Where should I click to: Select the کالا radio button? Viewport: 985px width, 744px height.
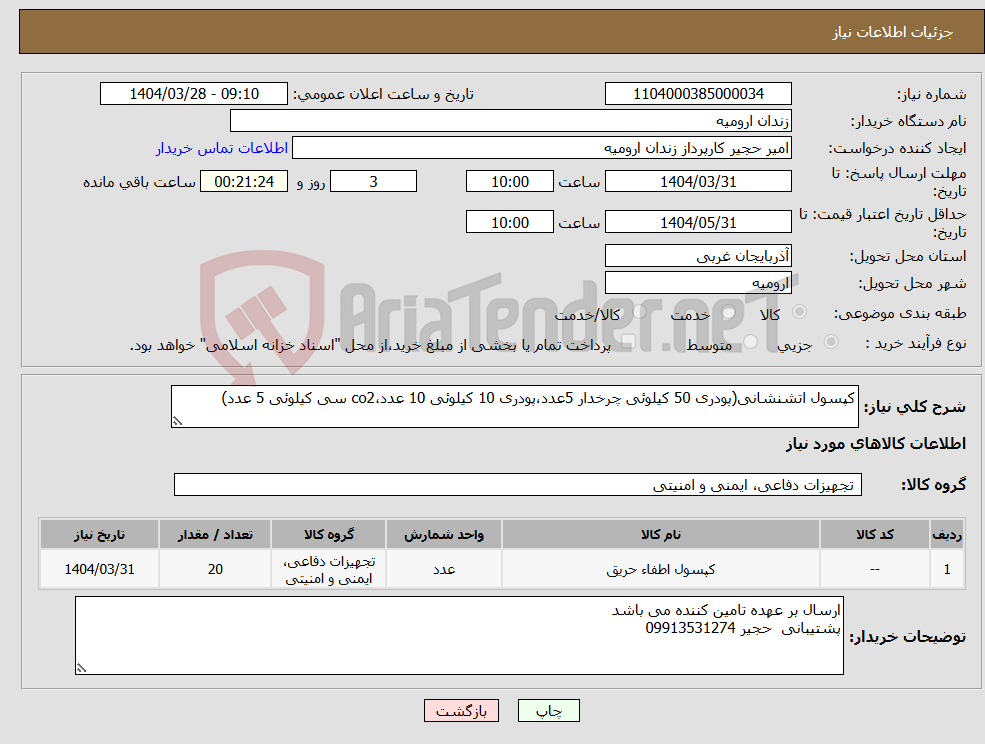tap(800, 312)
